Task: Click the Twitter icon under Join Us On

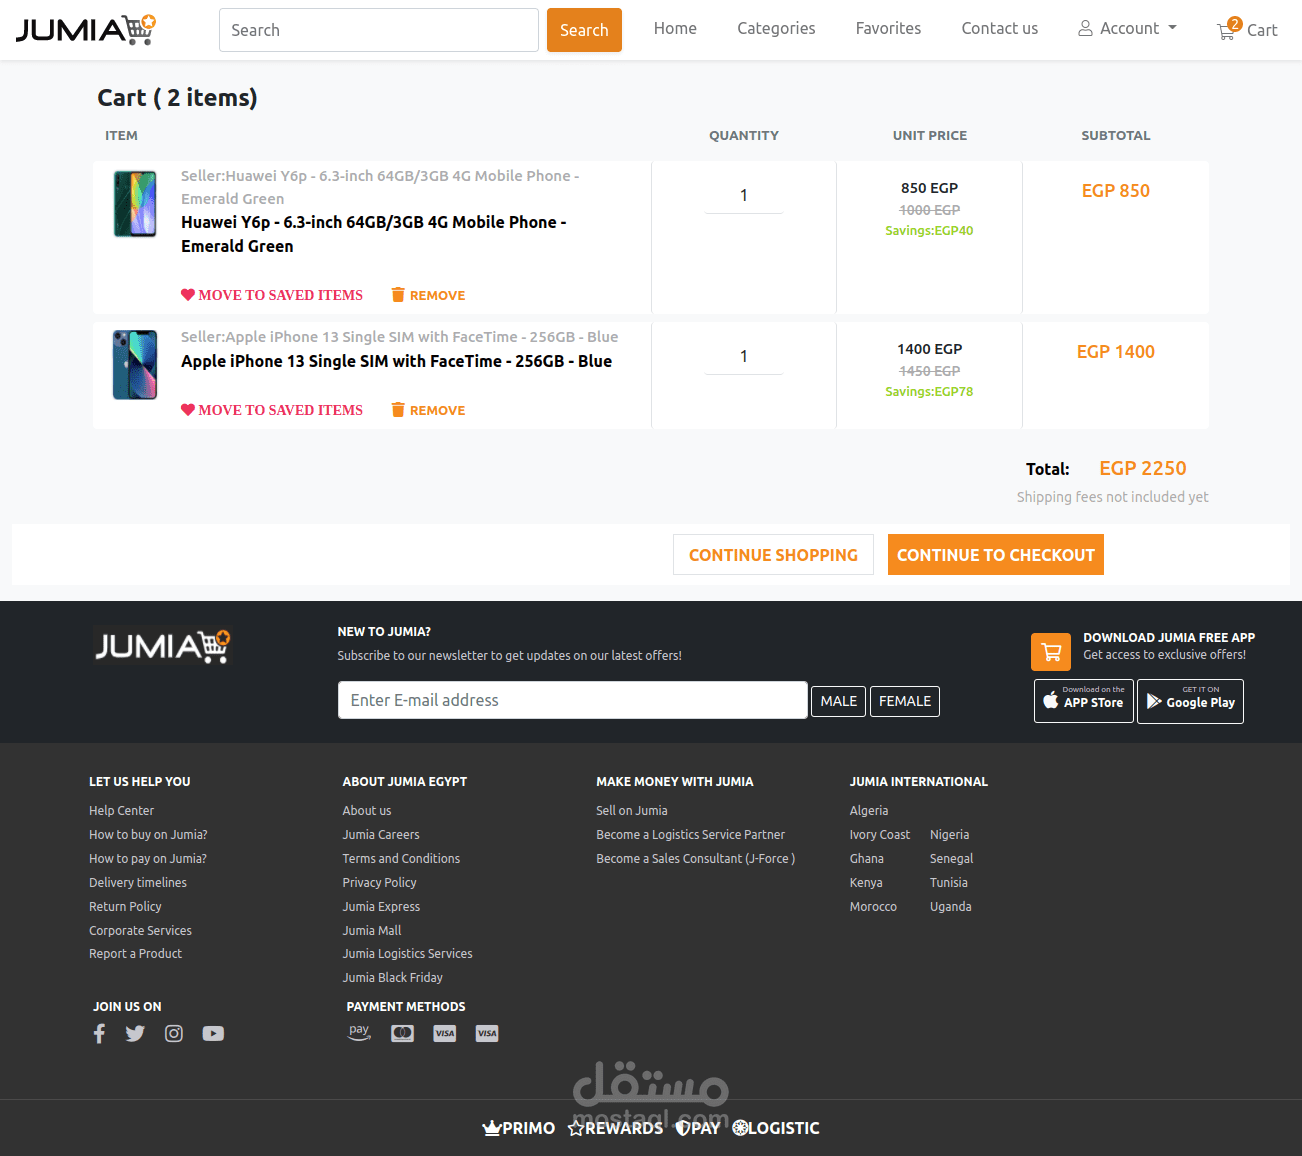Action: tap(135, 1033)
